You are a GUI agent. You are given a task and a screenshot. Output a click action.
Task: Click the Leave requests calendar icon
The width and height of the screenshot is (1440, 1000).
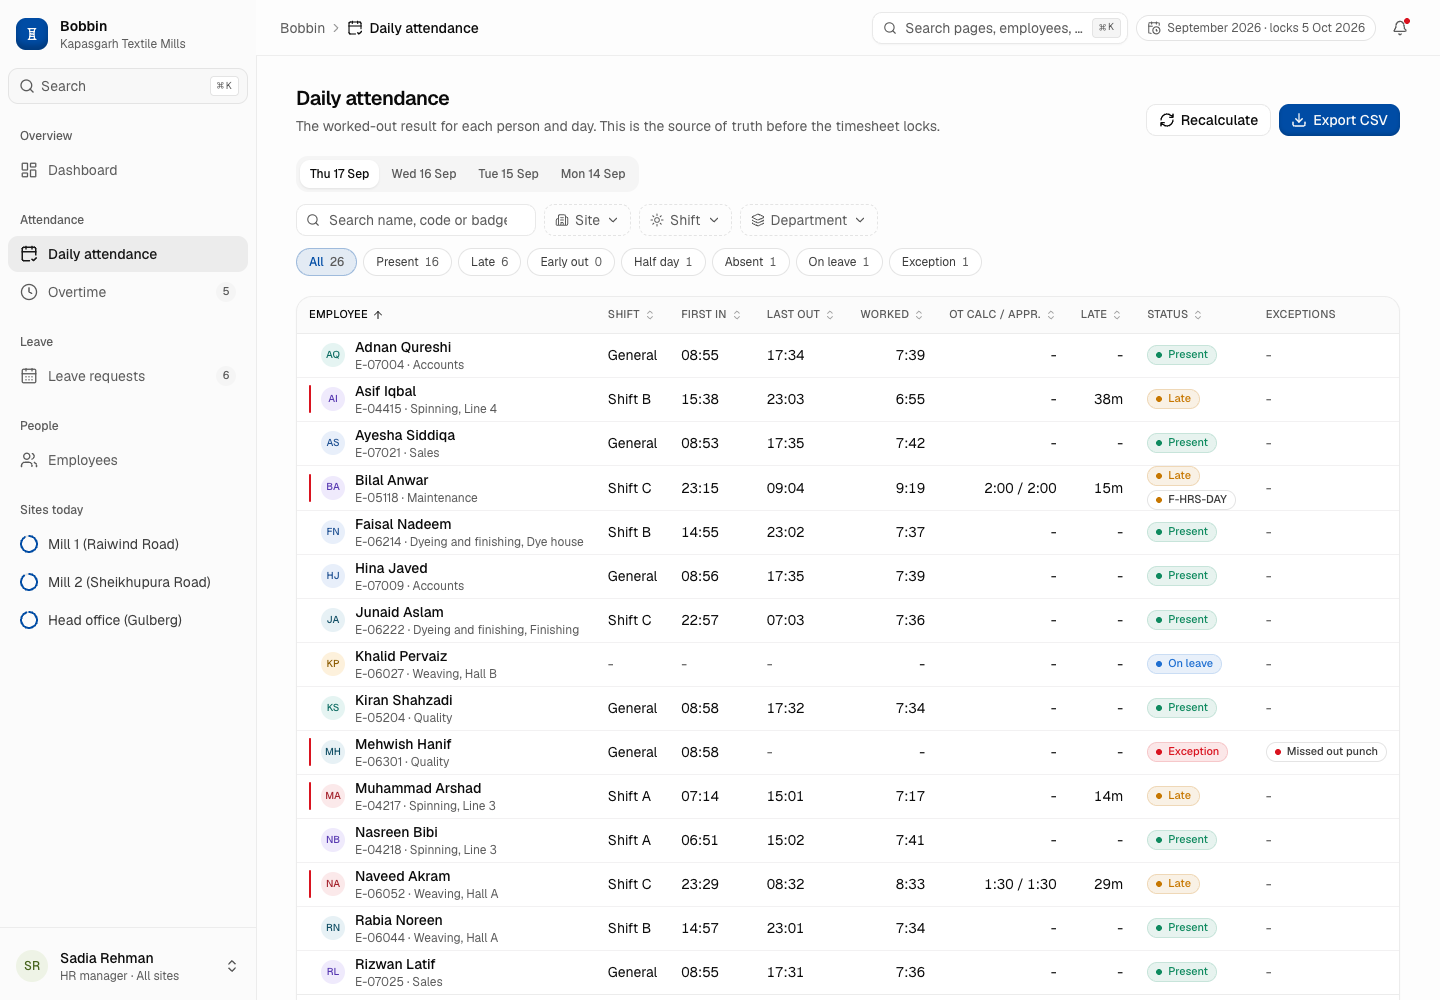(29, 376)
